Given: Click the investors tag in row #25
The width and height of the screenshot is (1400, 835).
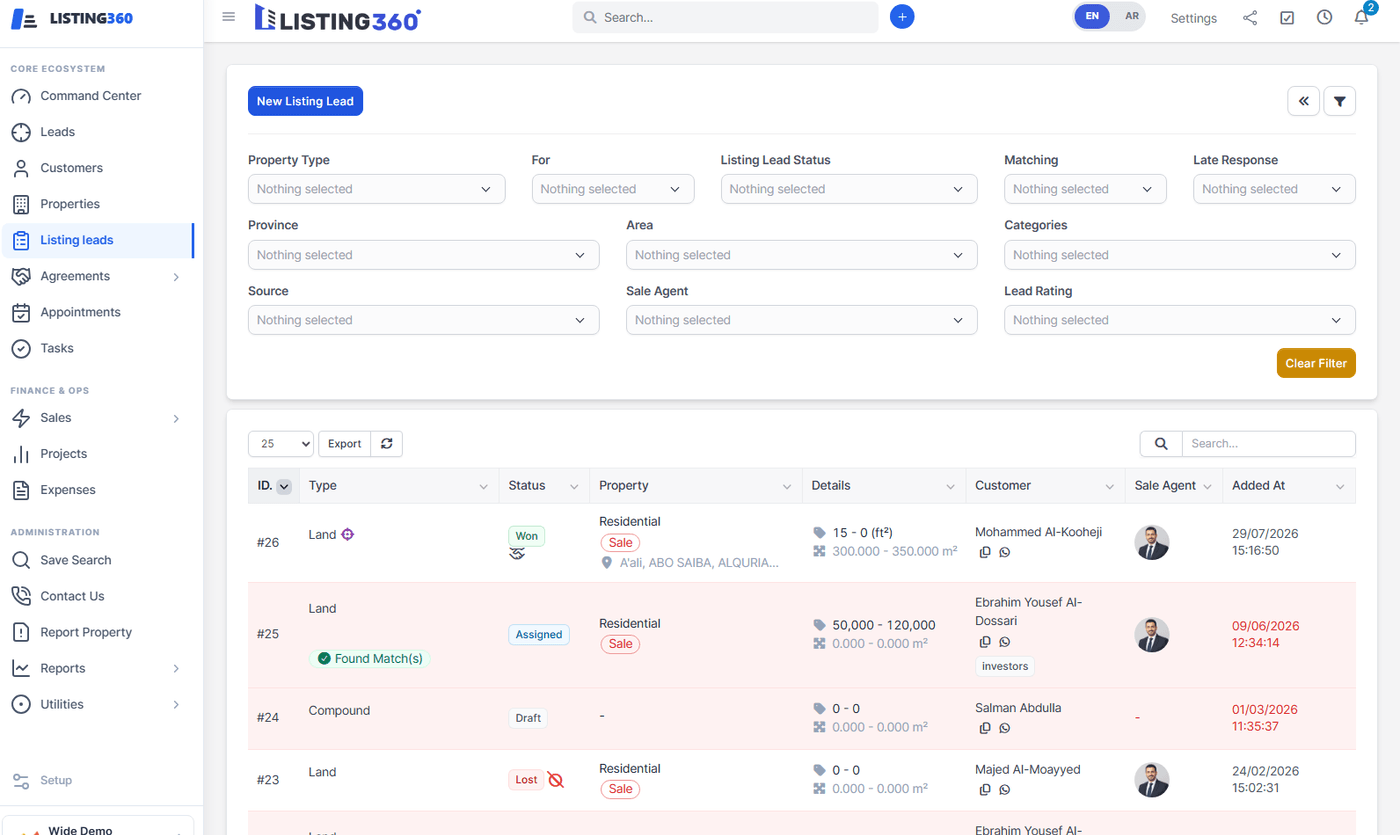Looking at the screenshot, I should (x=1004, y=666).
